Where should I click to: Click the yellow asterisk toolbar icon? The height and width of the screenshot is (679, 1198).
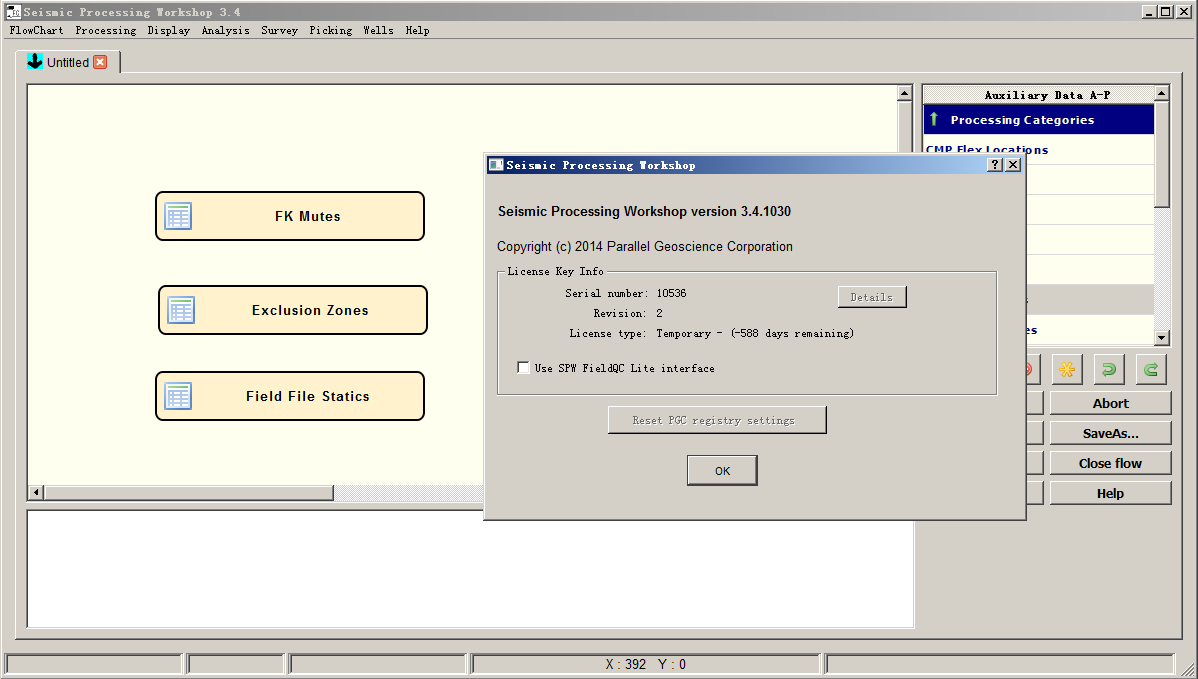pos(1067,370)
